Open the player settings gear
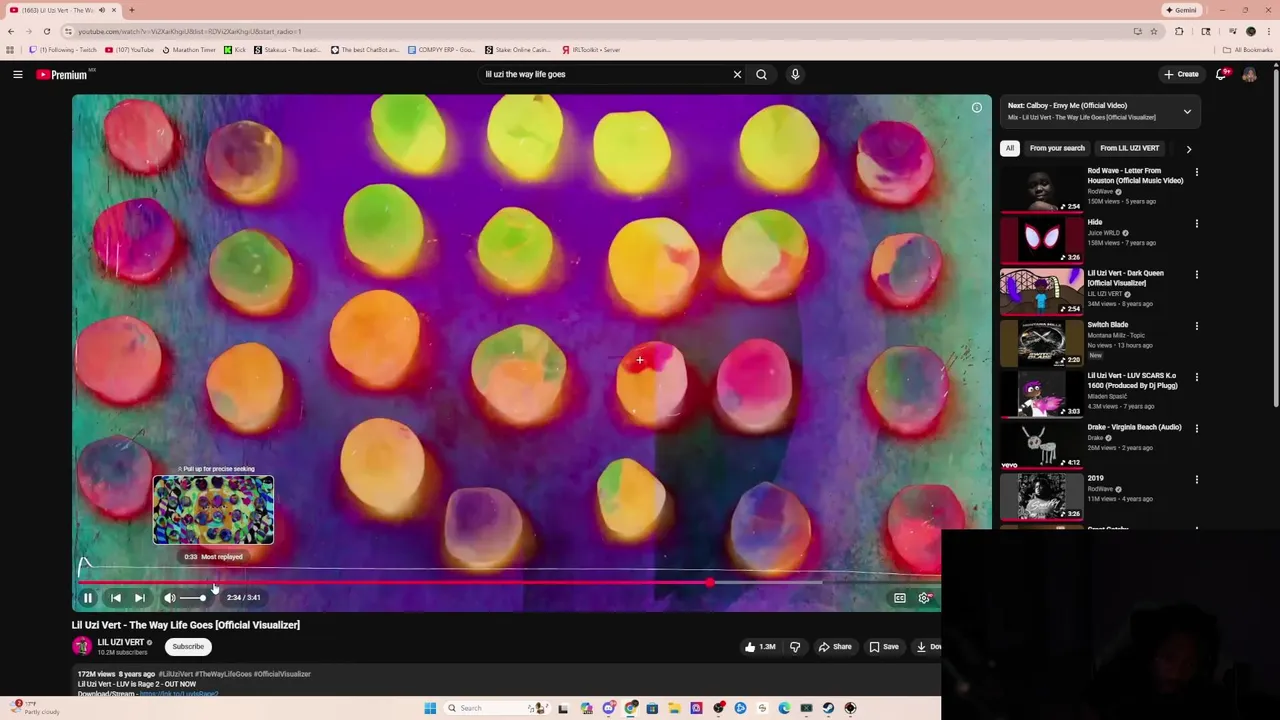Screen dimensions: 1280x720 point(924,598)
